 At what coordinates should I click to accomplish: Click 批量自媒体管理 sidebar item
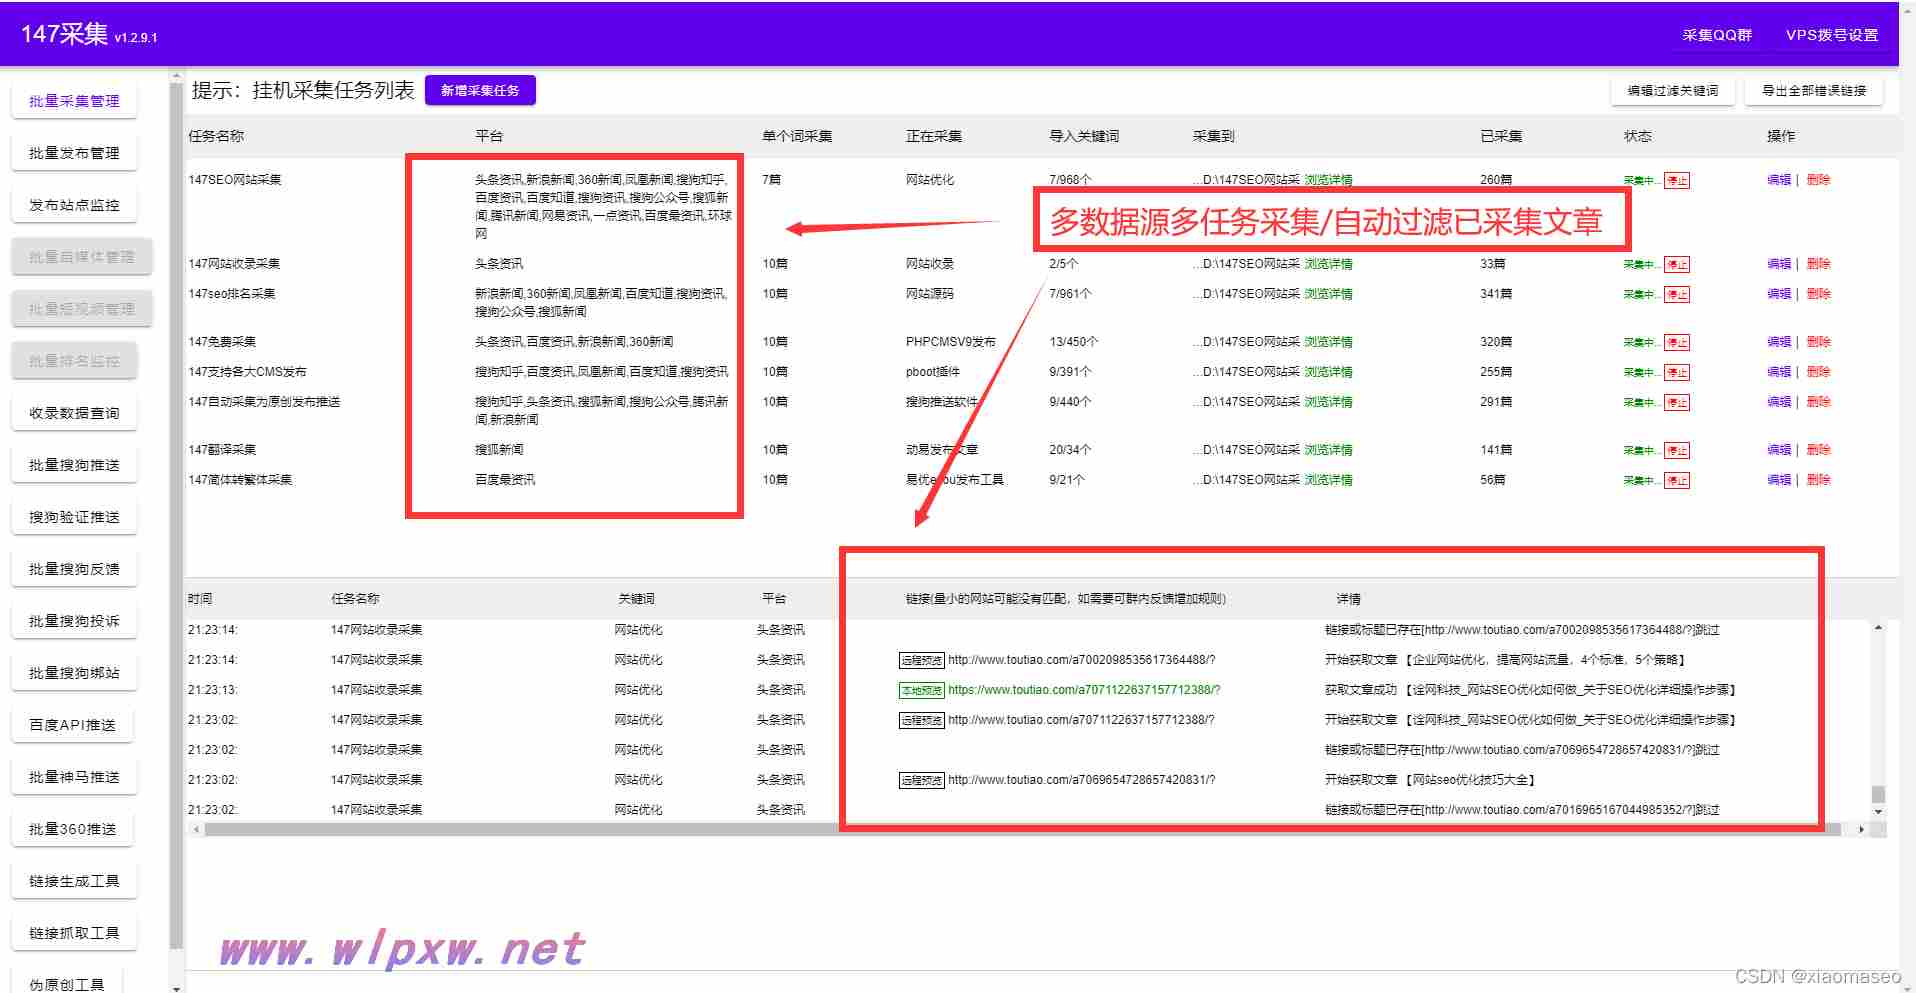pos(82,257)
